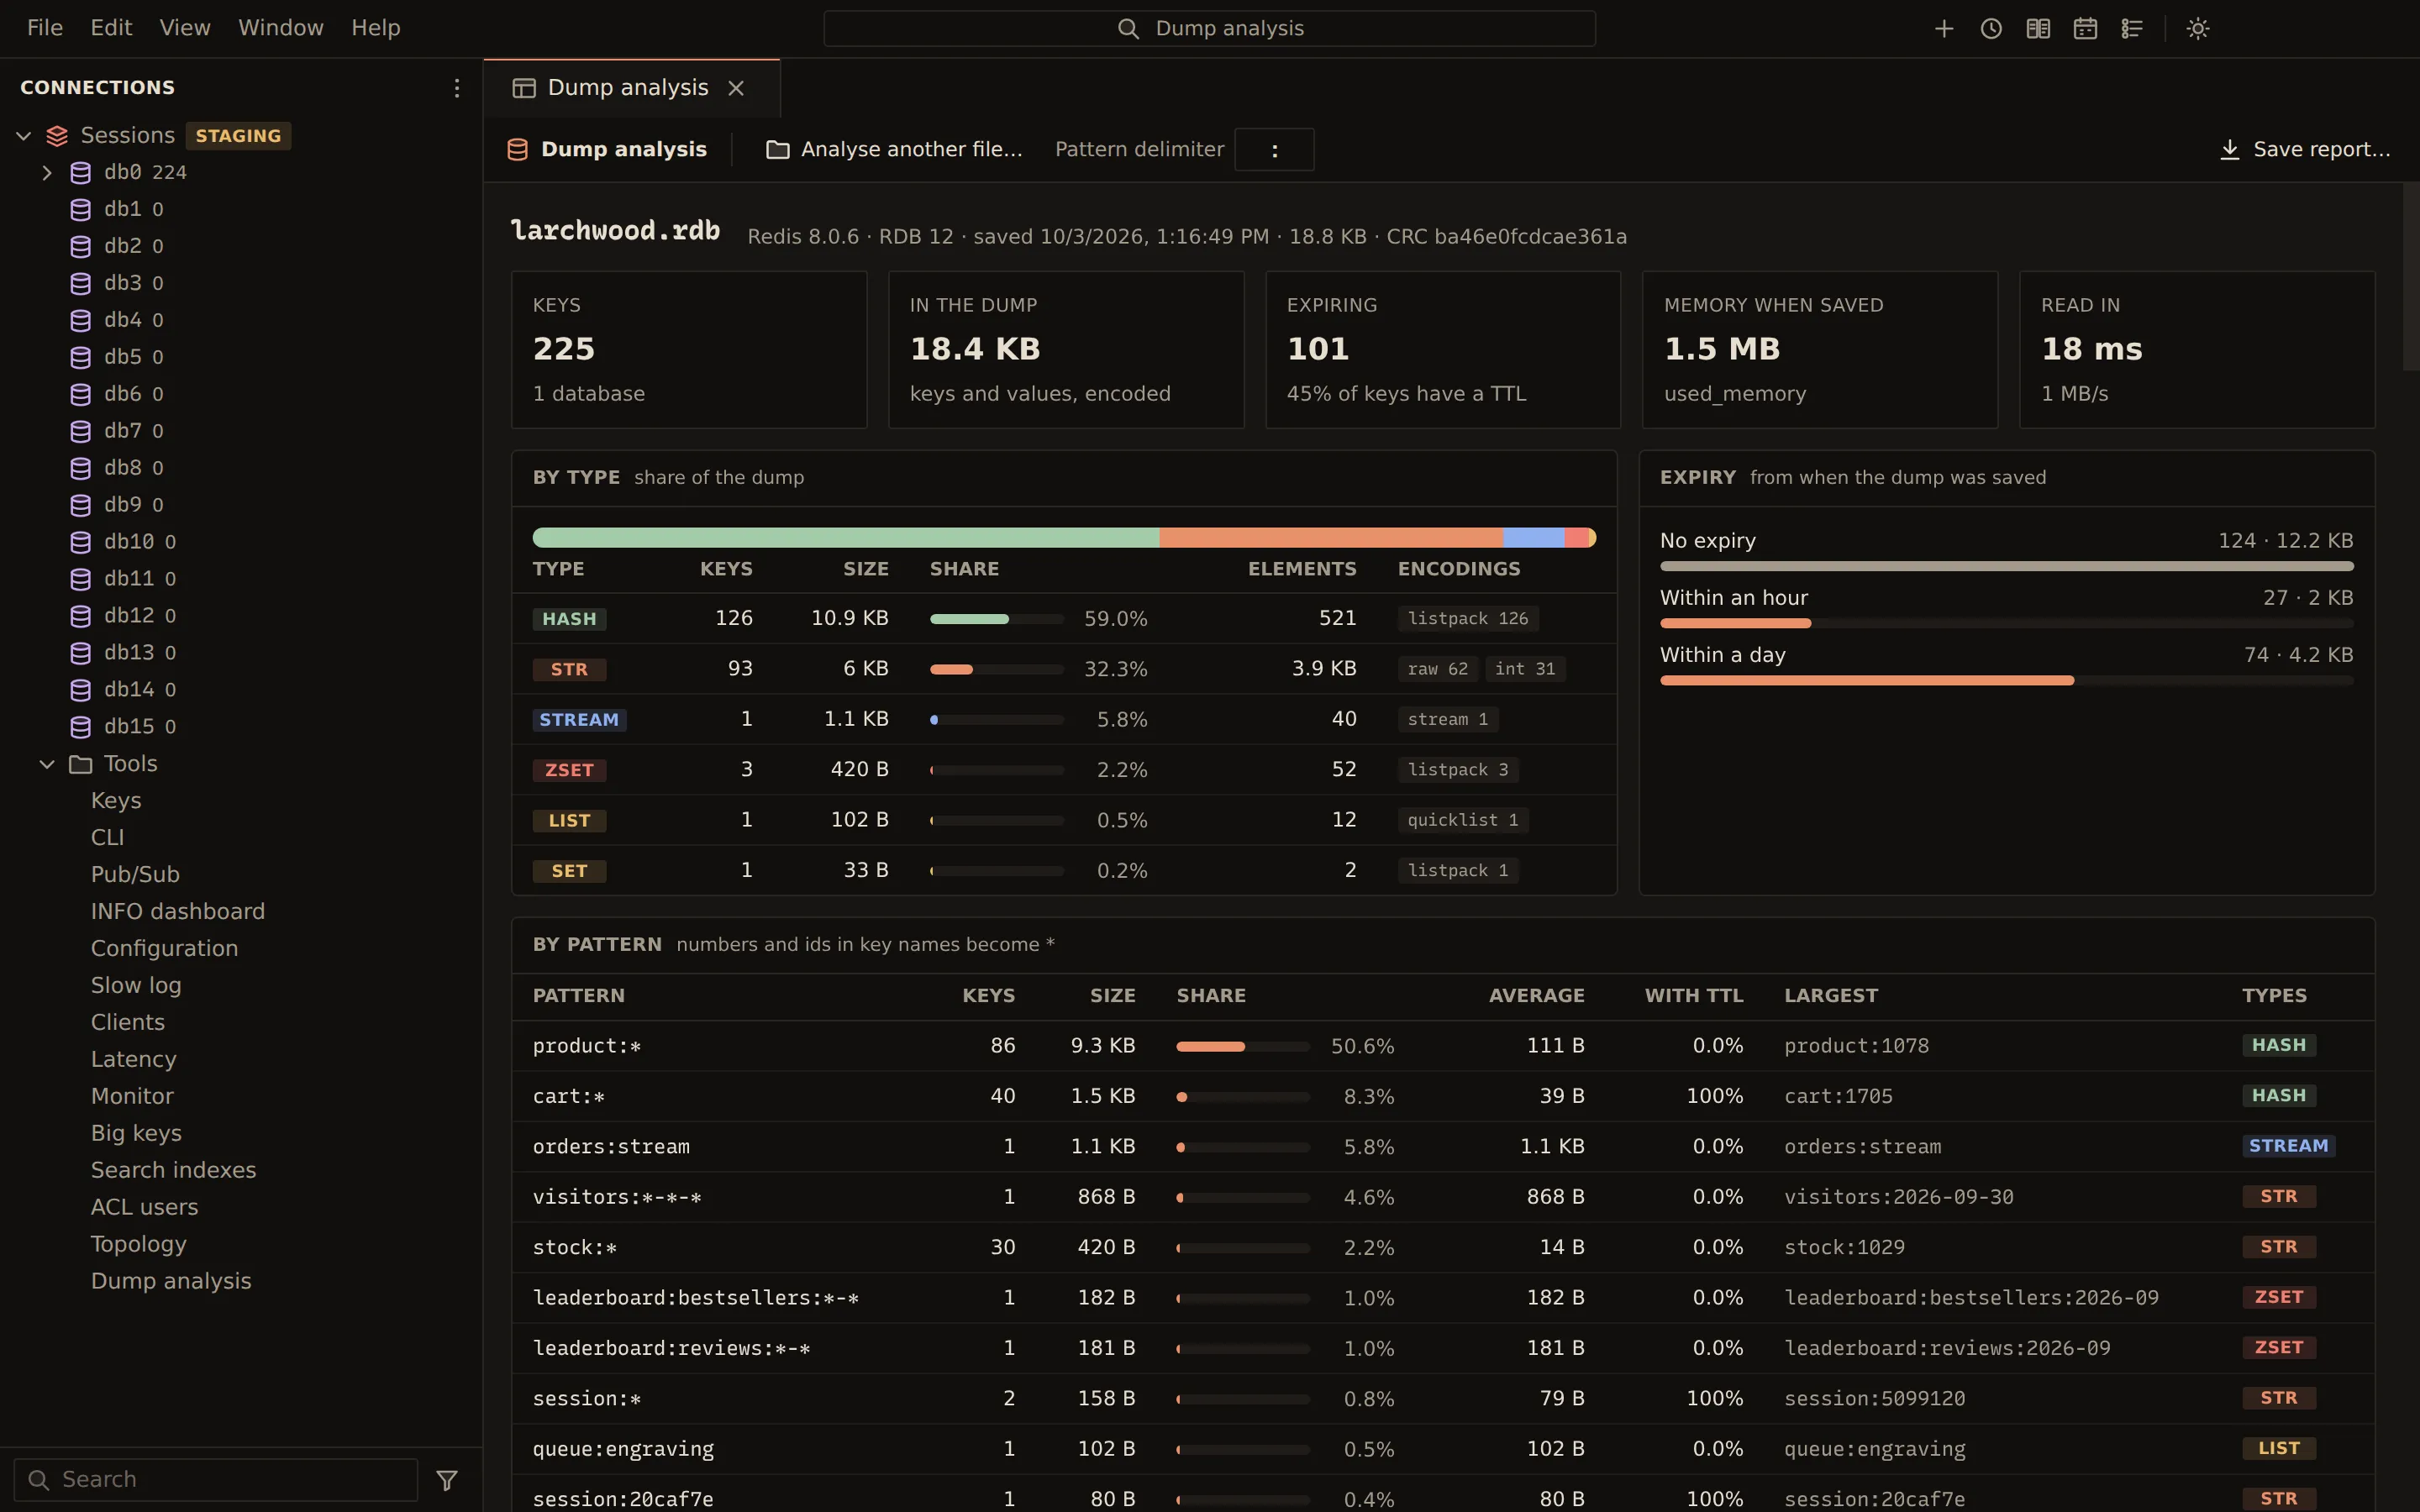Open the Slow log tool
Viewport: 2420px width, 1512px height.
136,985
